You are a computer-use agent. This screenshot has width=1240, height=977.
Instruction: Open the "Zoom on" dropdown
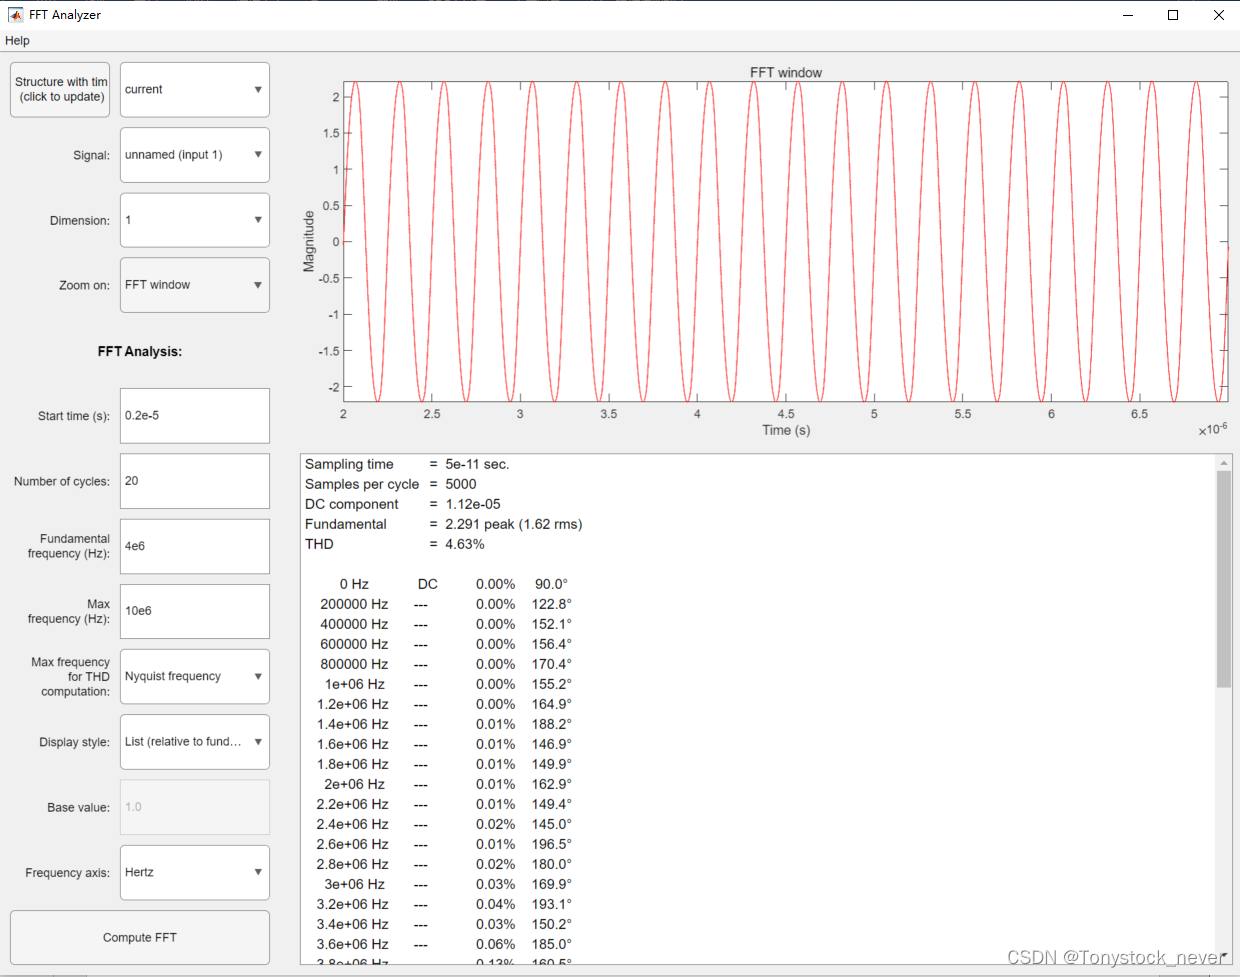[x=194, y=285]
